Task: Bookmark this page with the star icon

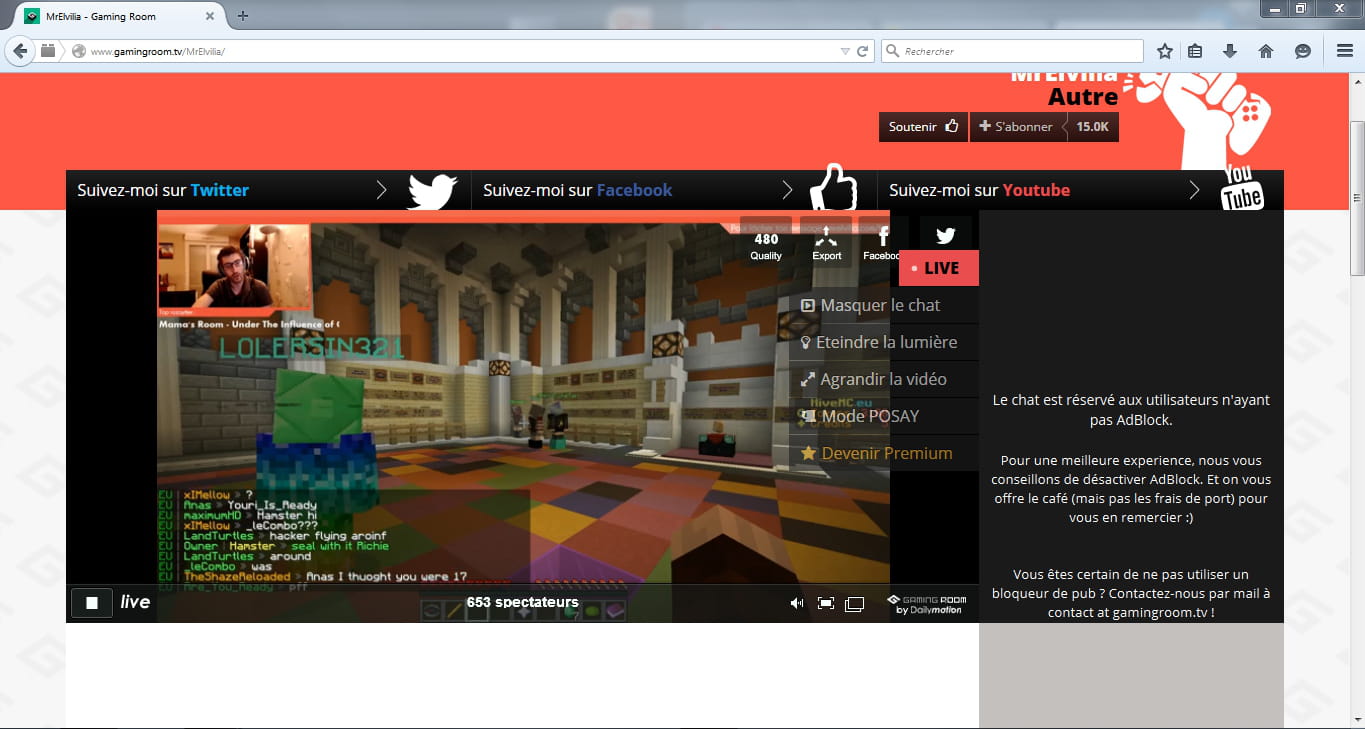Action: pyautogui.click(x=1165, y=51)
